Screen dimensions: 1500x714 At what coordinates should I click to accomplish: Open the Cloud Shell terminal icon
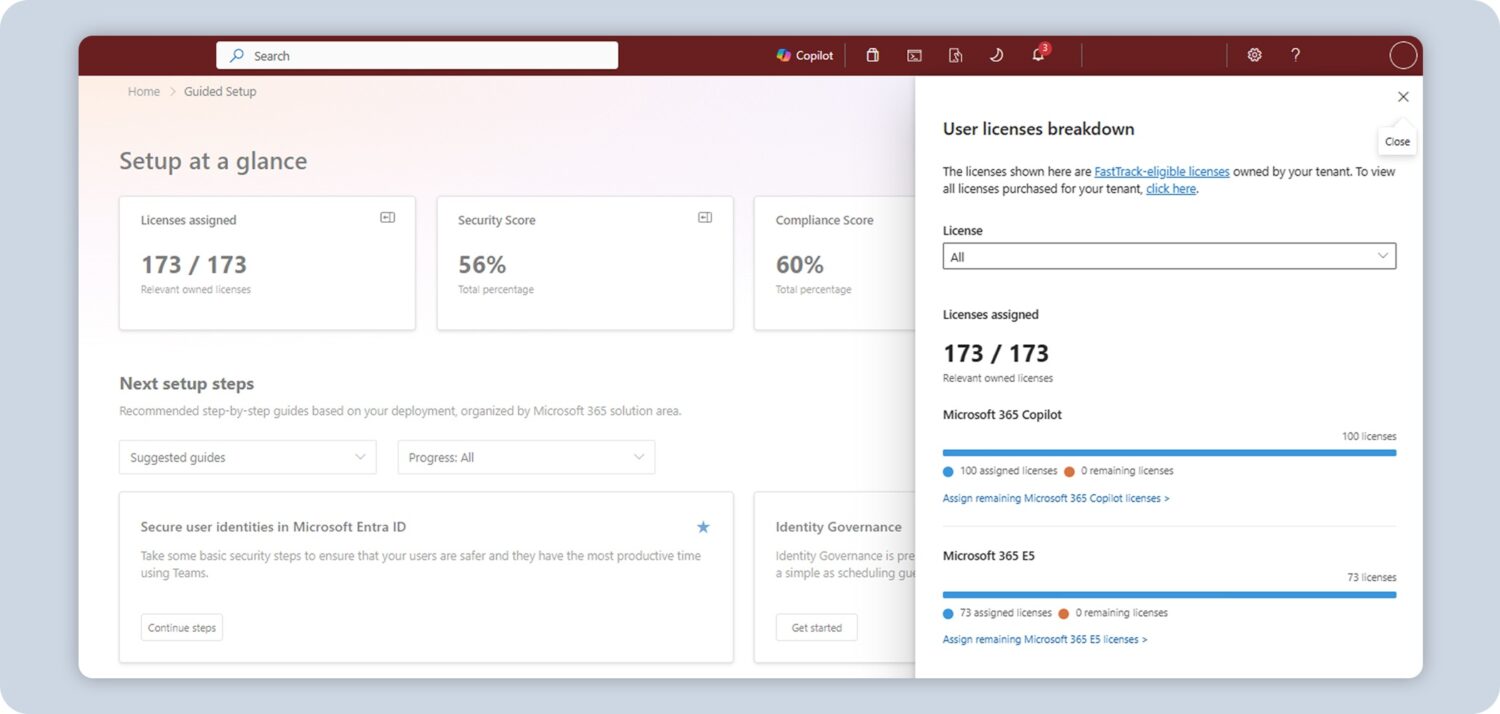(914, 56)
